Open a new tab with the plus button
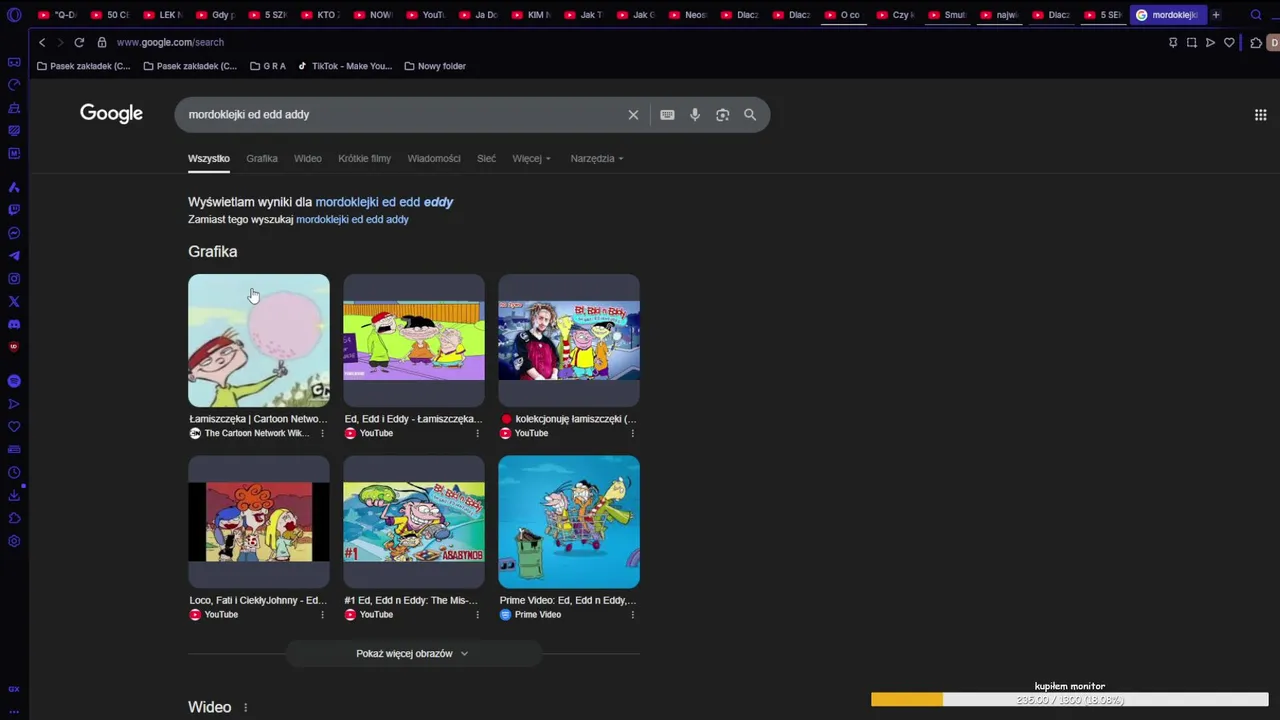Image resolution: width=1280 pixels, height=720 pixels. [1216, 15]
